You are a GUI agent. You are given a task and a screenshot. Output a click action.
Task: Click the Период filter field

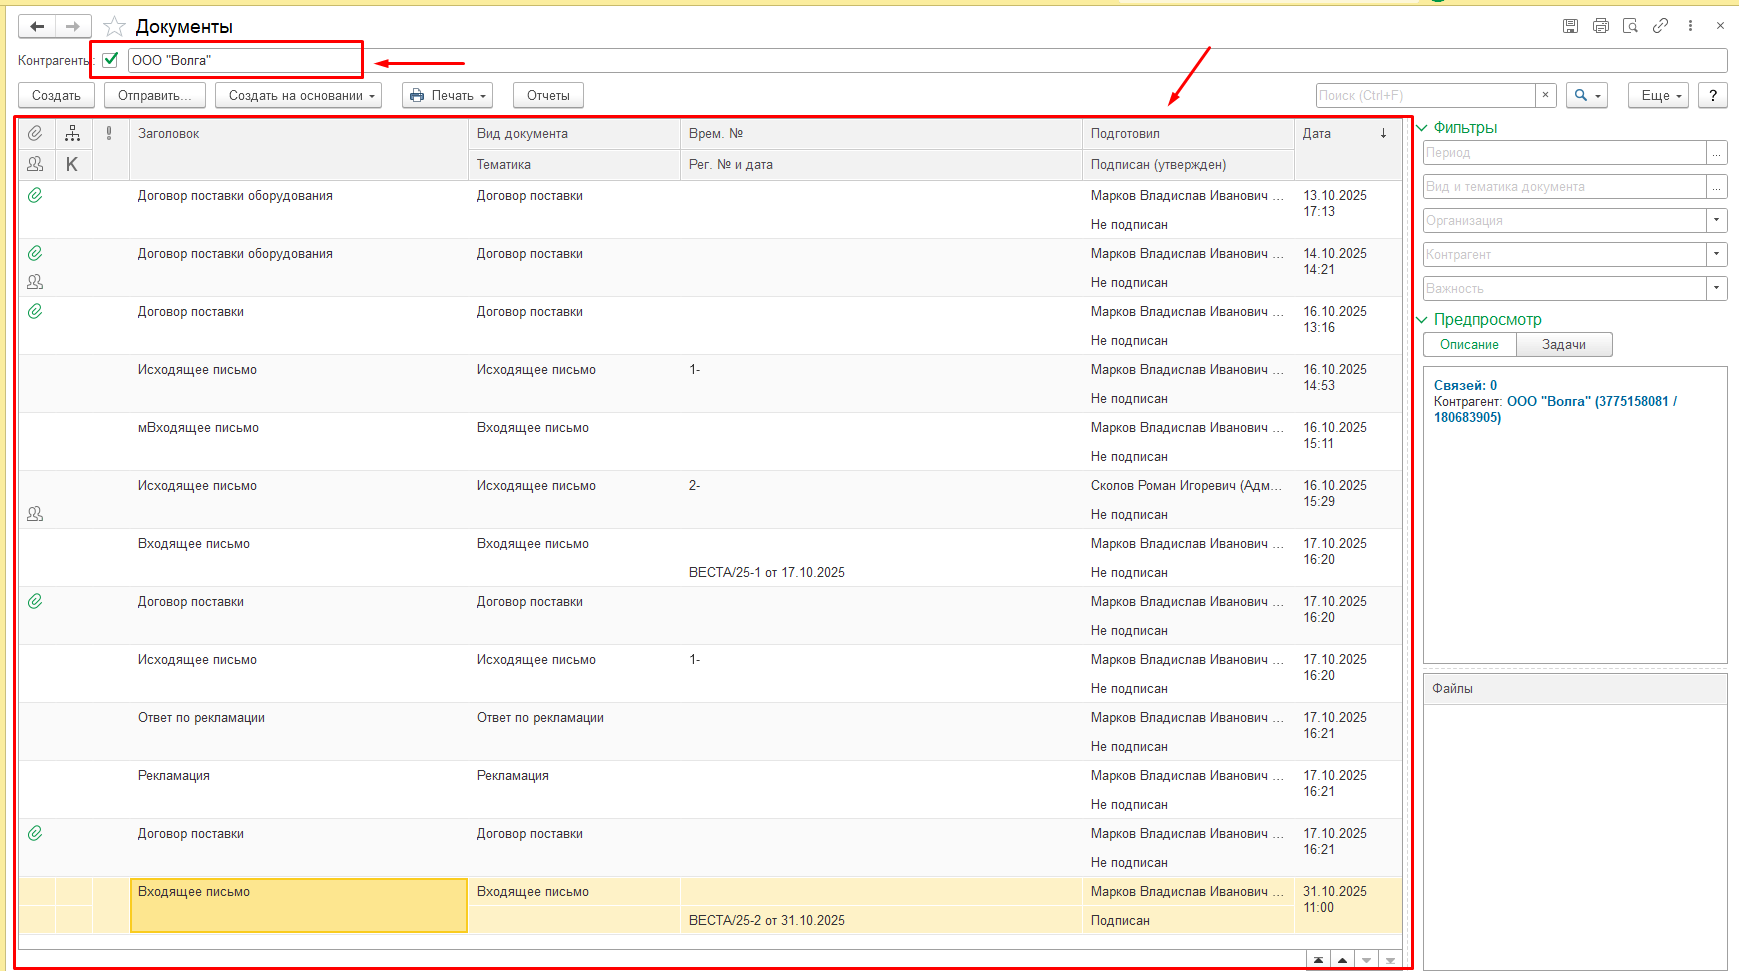pos(1564,152)
